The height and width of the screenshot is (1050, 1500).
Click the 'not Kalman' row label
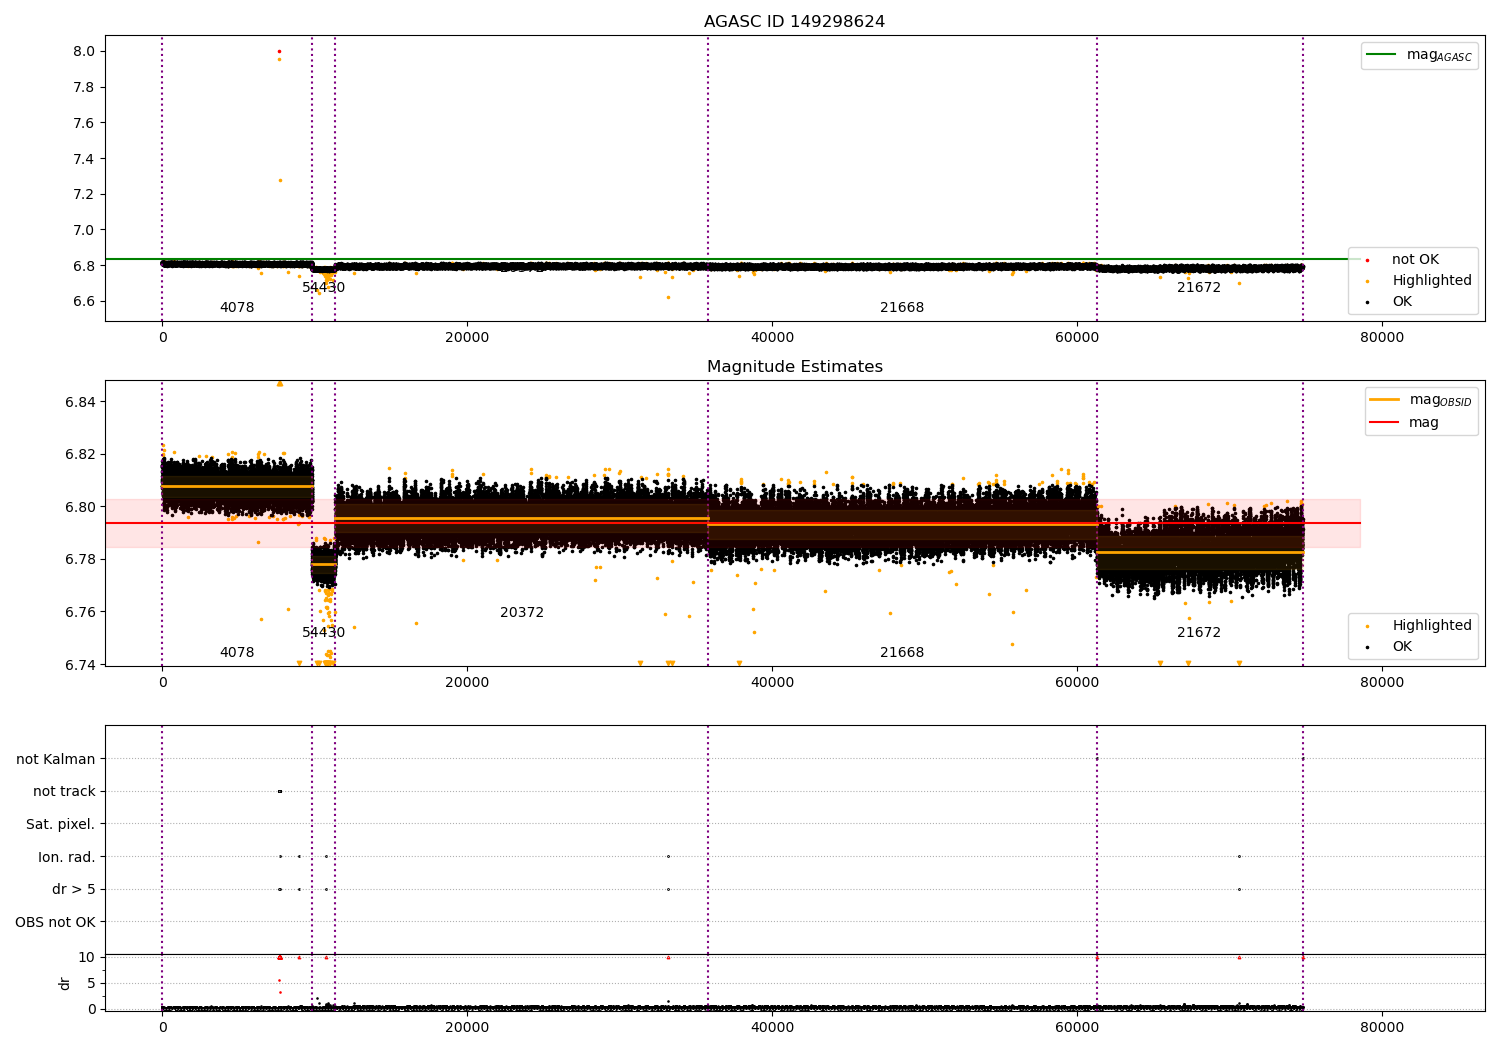[x=56, y=759]
